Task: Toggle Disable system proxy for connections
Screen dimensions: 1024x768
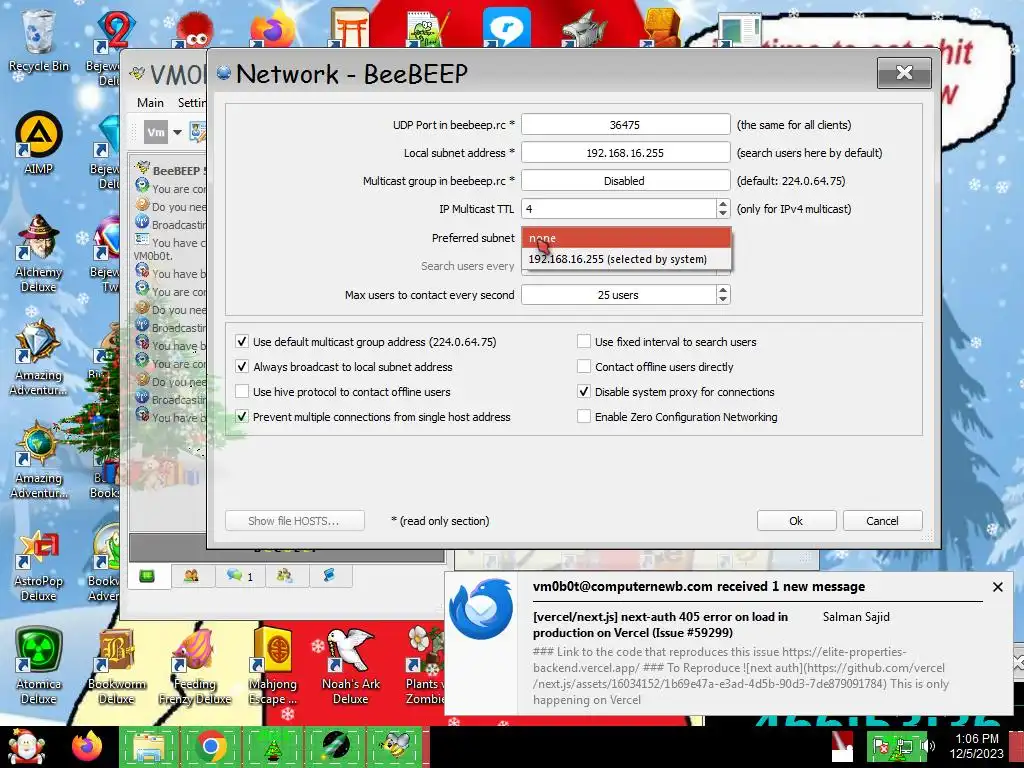Action: point(584,392)
